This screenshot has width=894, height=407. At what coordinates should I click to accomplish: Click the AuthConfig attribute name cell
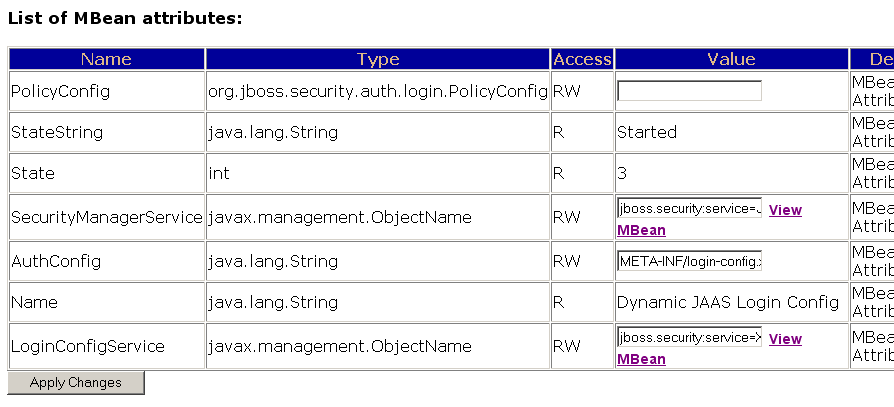pos(54,261)
